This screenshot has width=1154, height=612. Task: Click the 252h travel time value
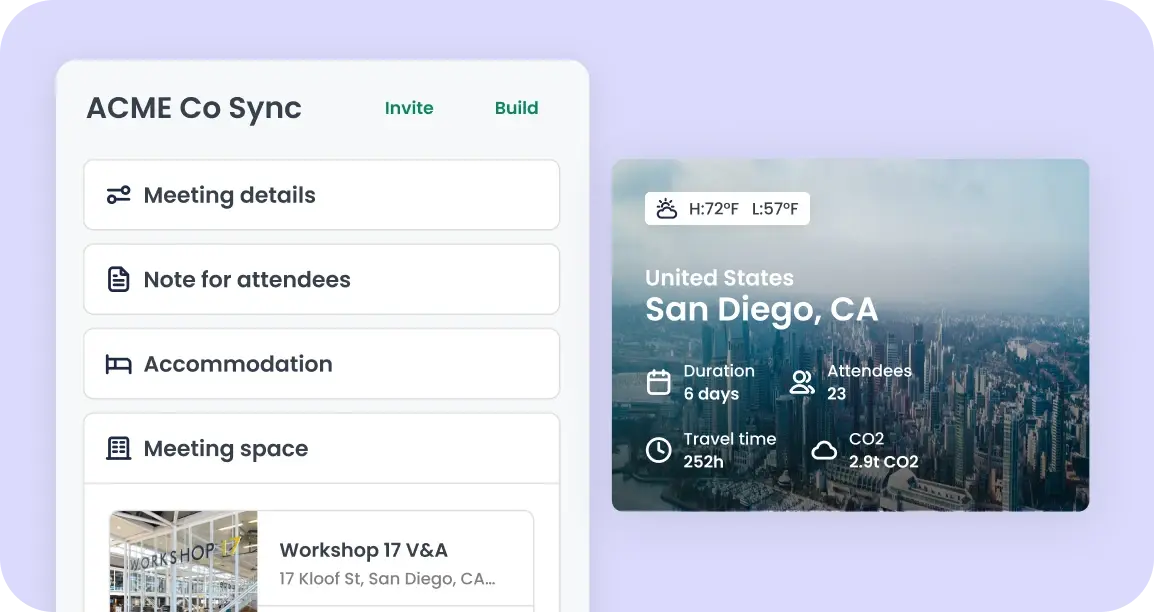[704, 462]
